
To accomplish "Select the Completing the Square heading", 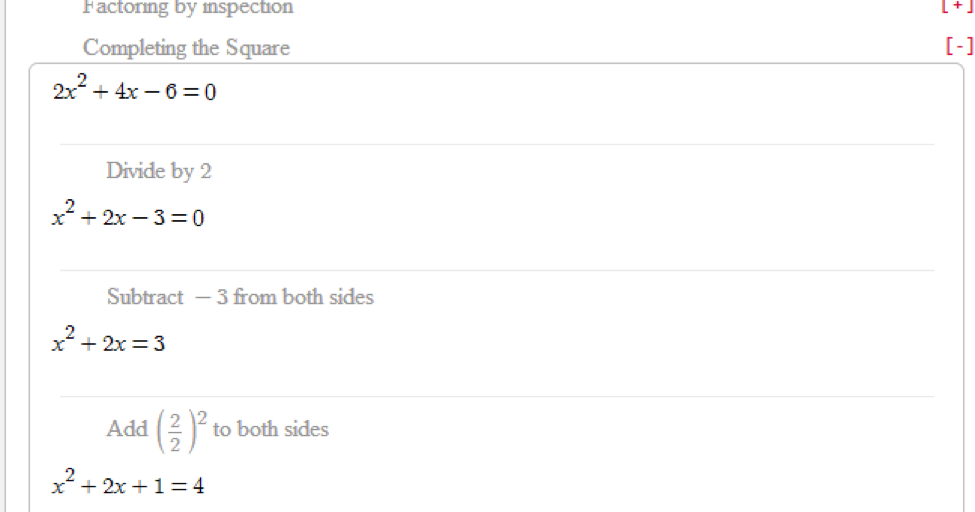I will 187,48.
